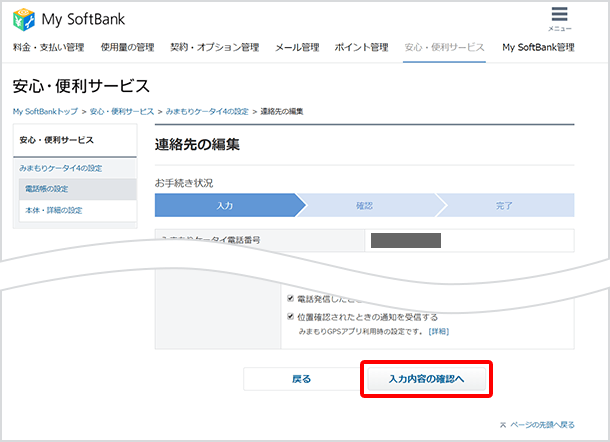Select 本体・詳細の設定 in sidebar
The width and height of the screenshot is (610, 442).
(x=77, y=210)
